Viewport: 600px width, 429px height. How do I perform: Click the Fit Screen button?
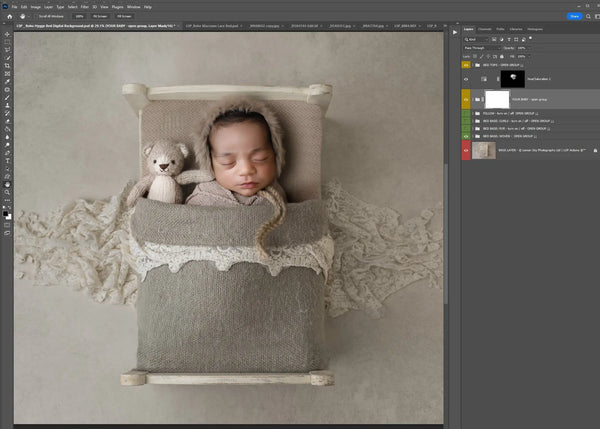click(x=100, y=16)
